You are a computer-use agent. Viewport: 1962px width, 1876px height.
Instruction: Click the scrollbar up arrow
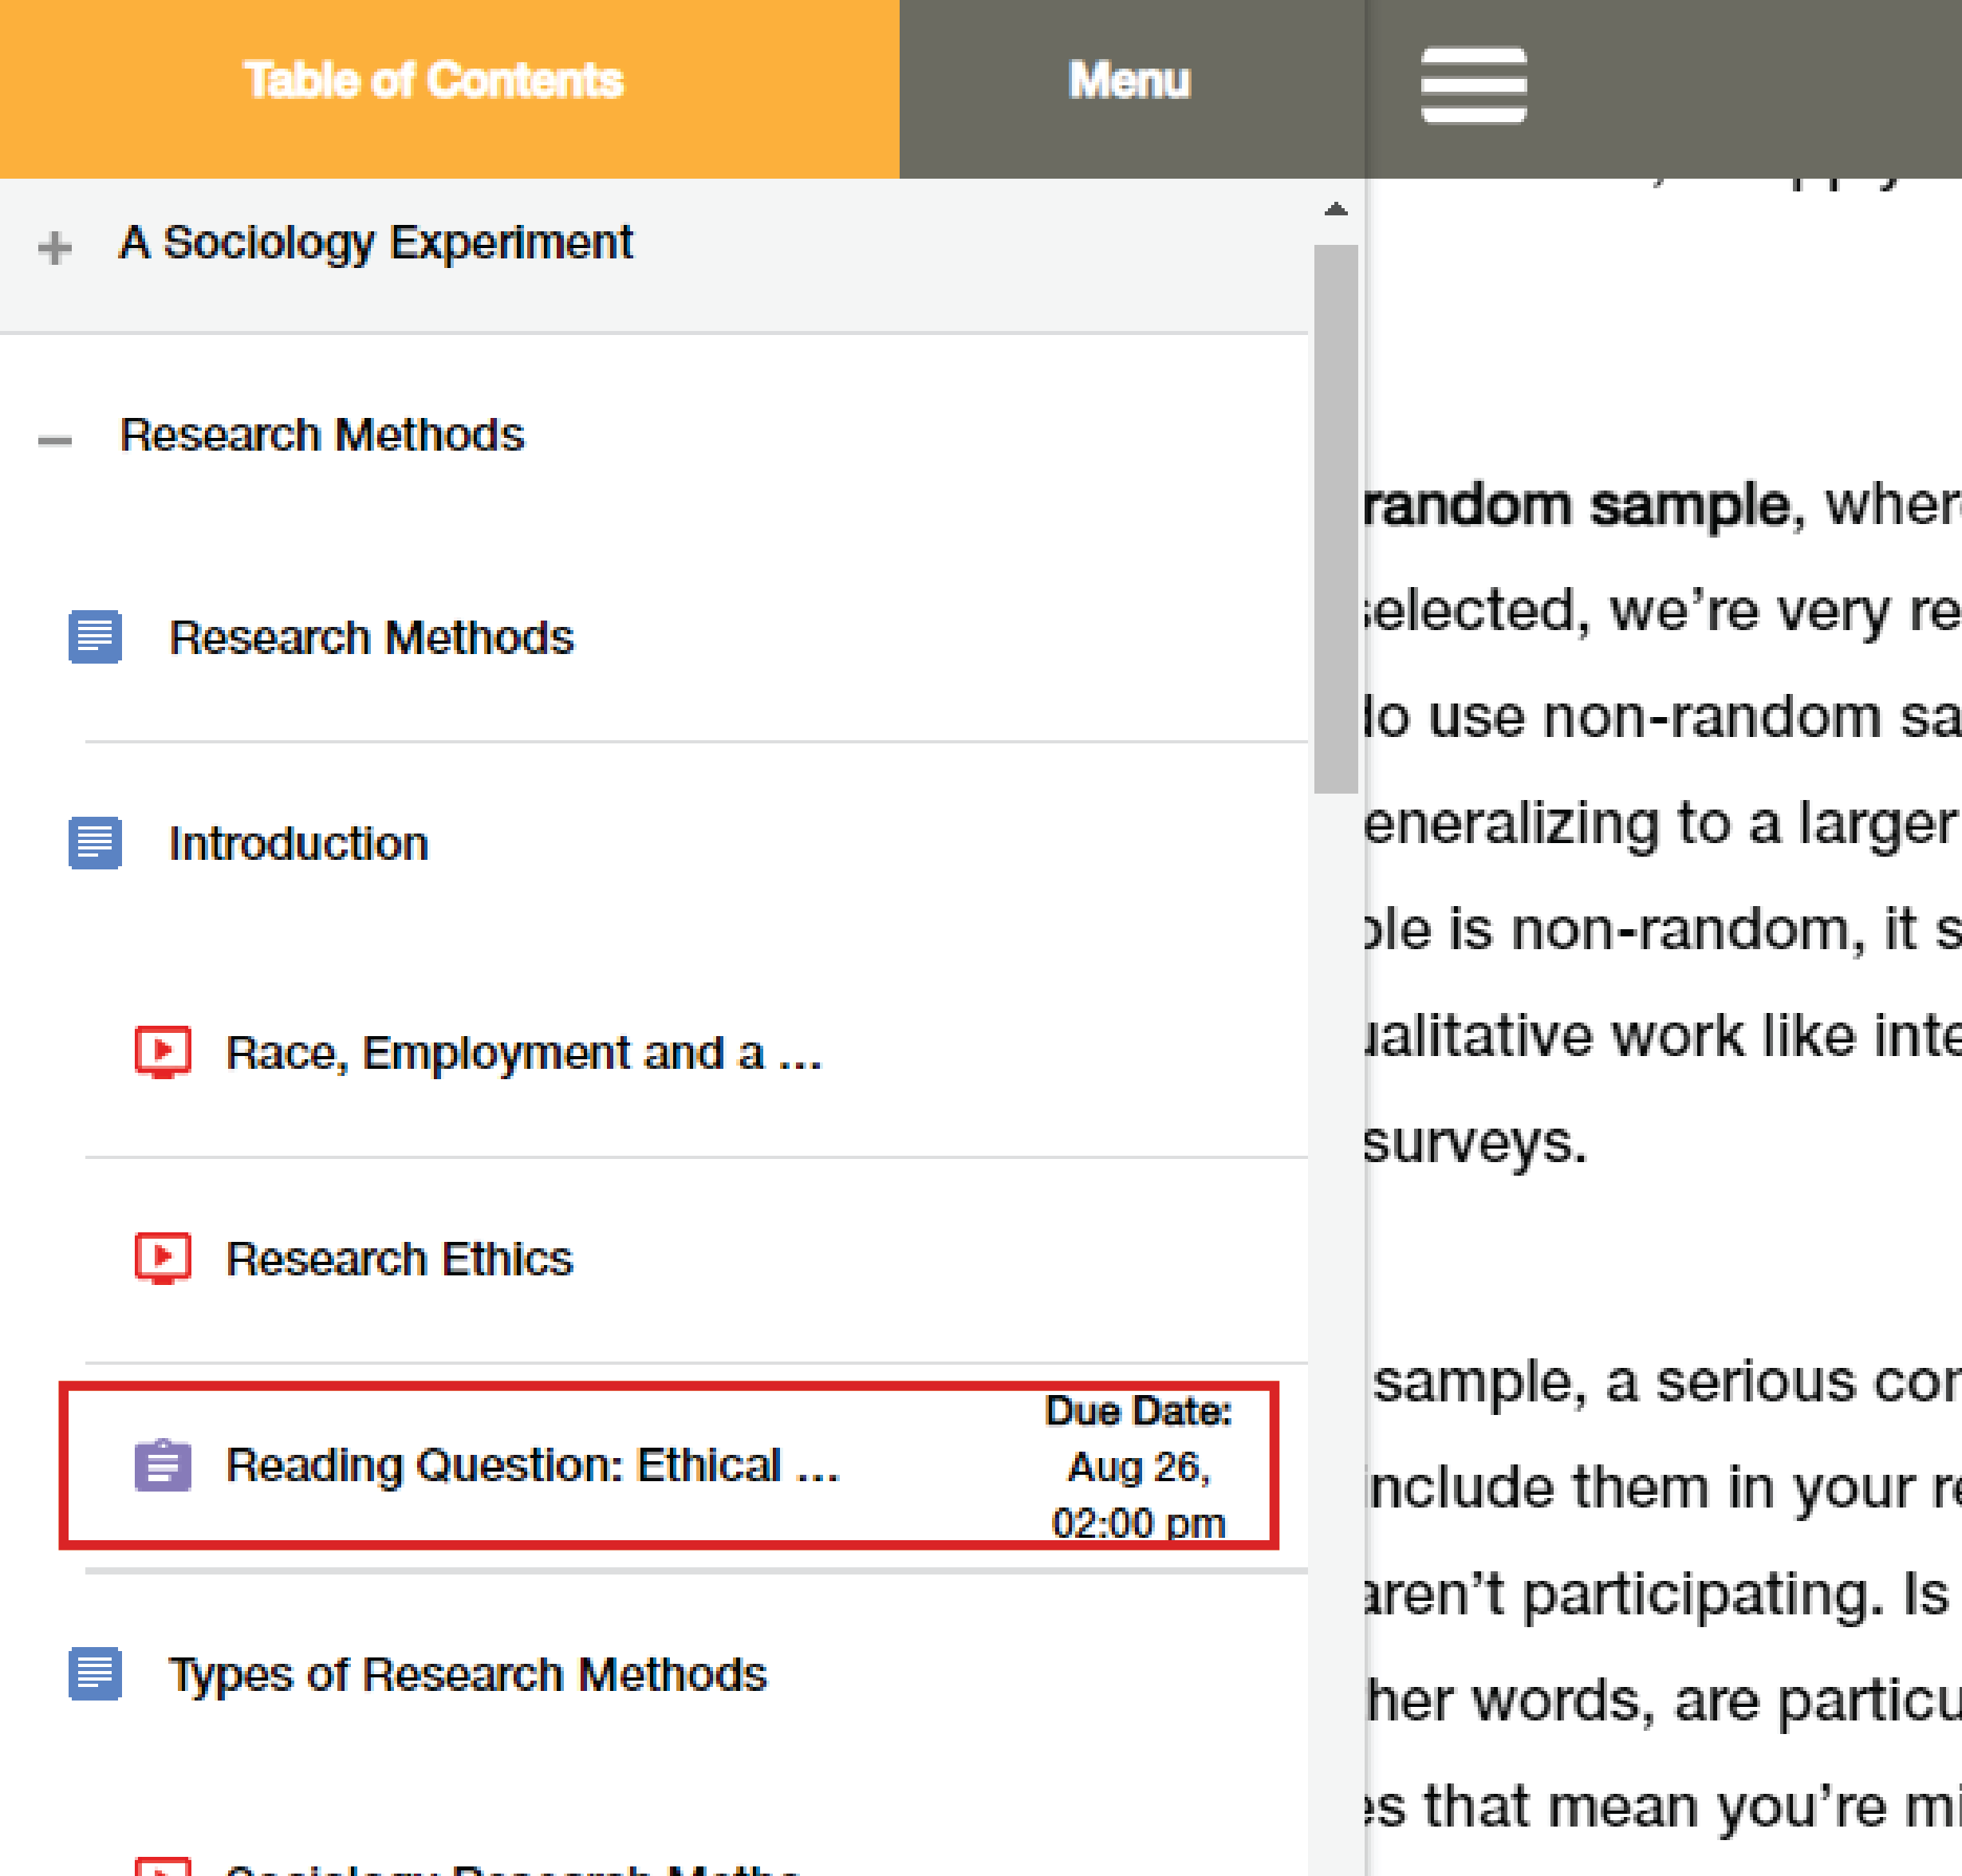click(1335, 209)
